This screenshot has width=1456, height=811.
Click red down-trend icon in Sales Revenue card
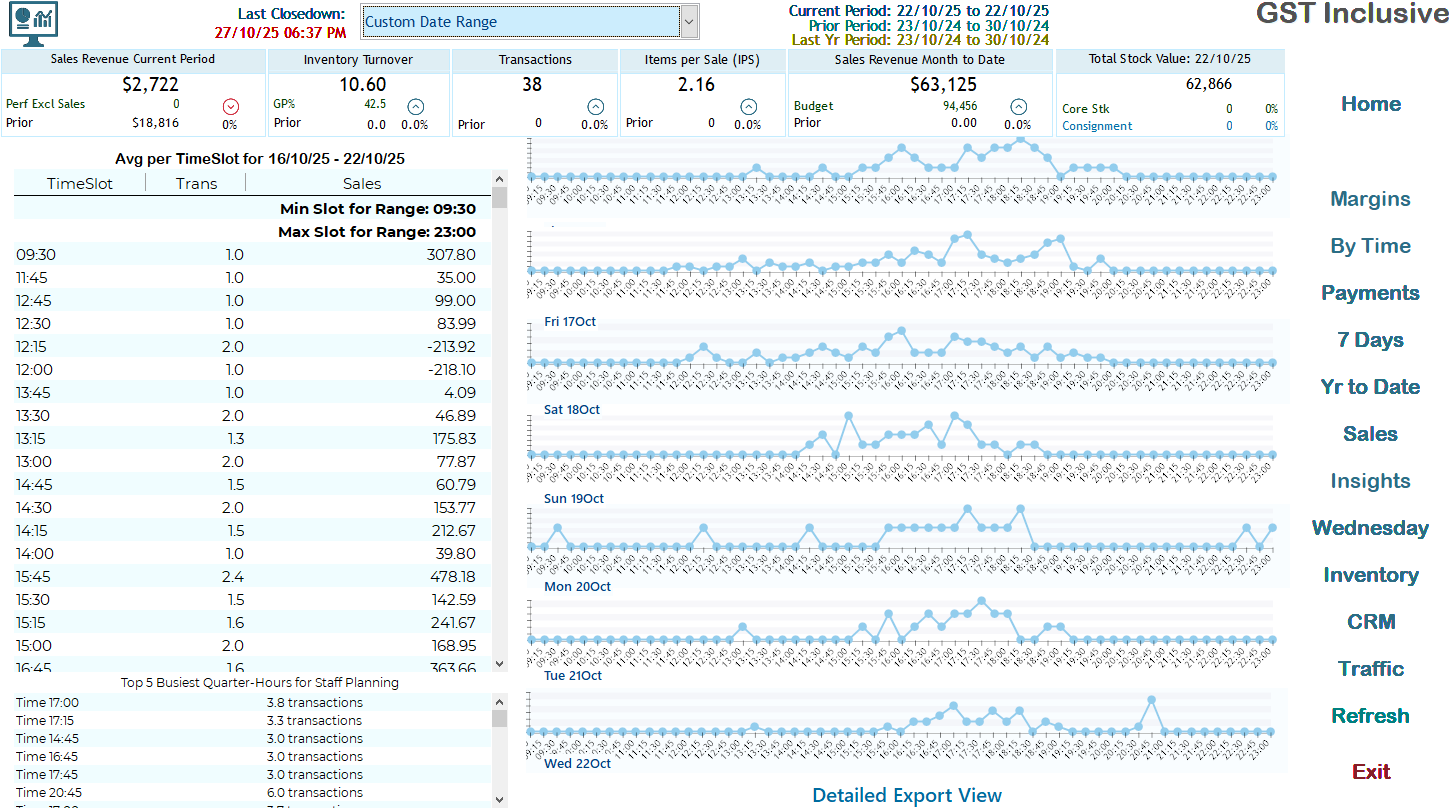(230, 106)
